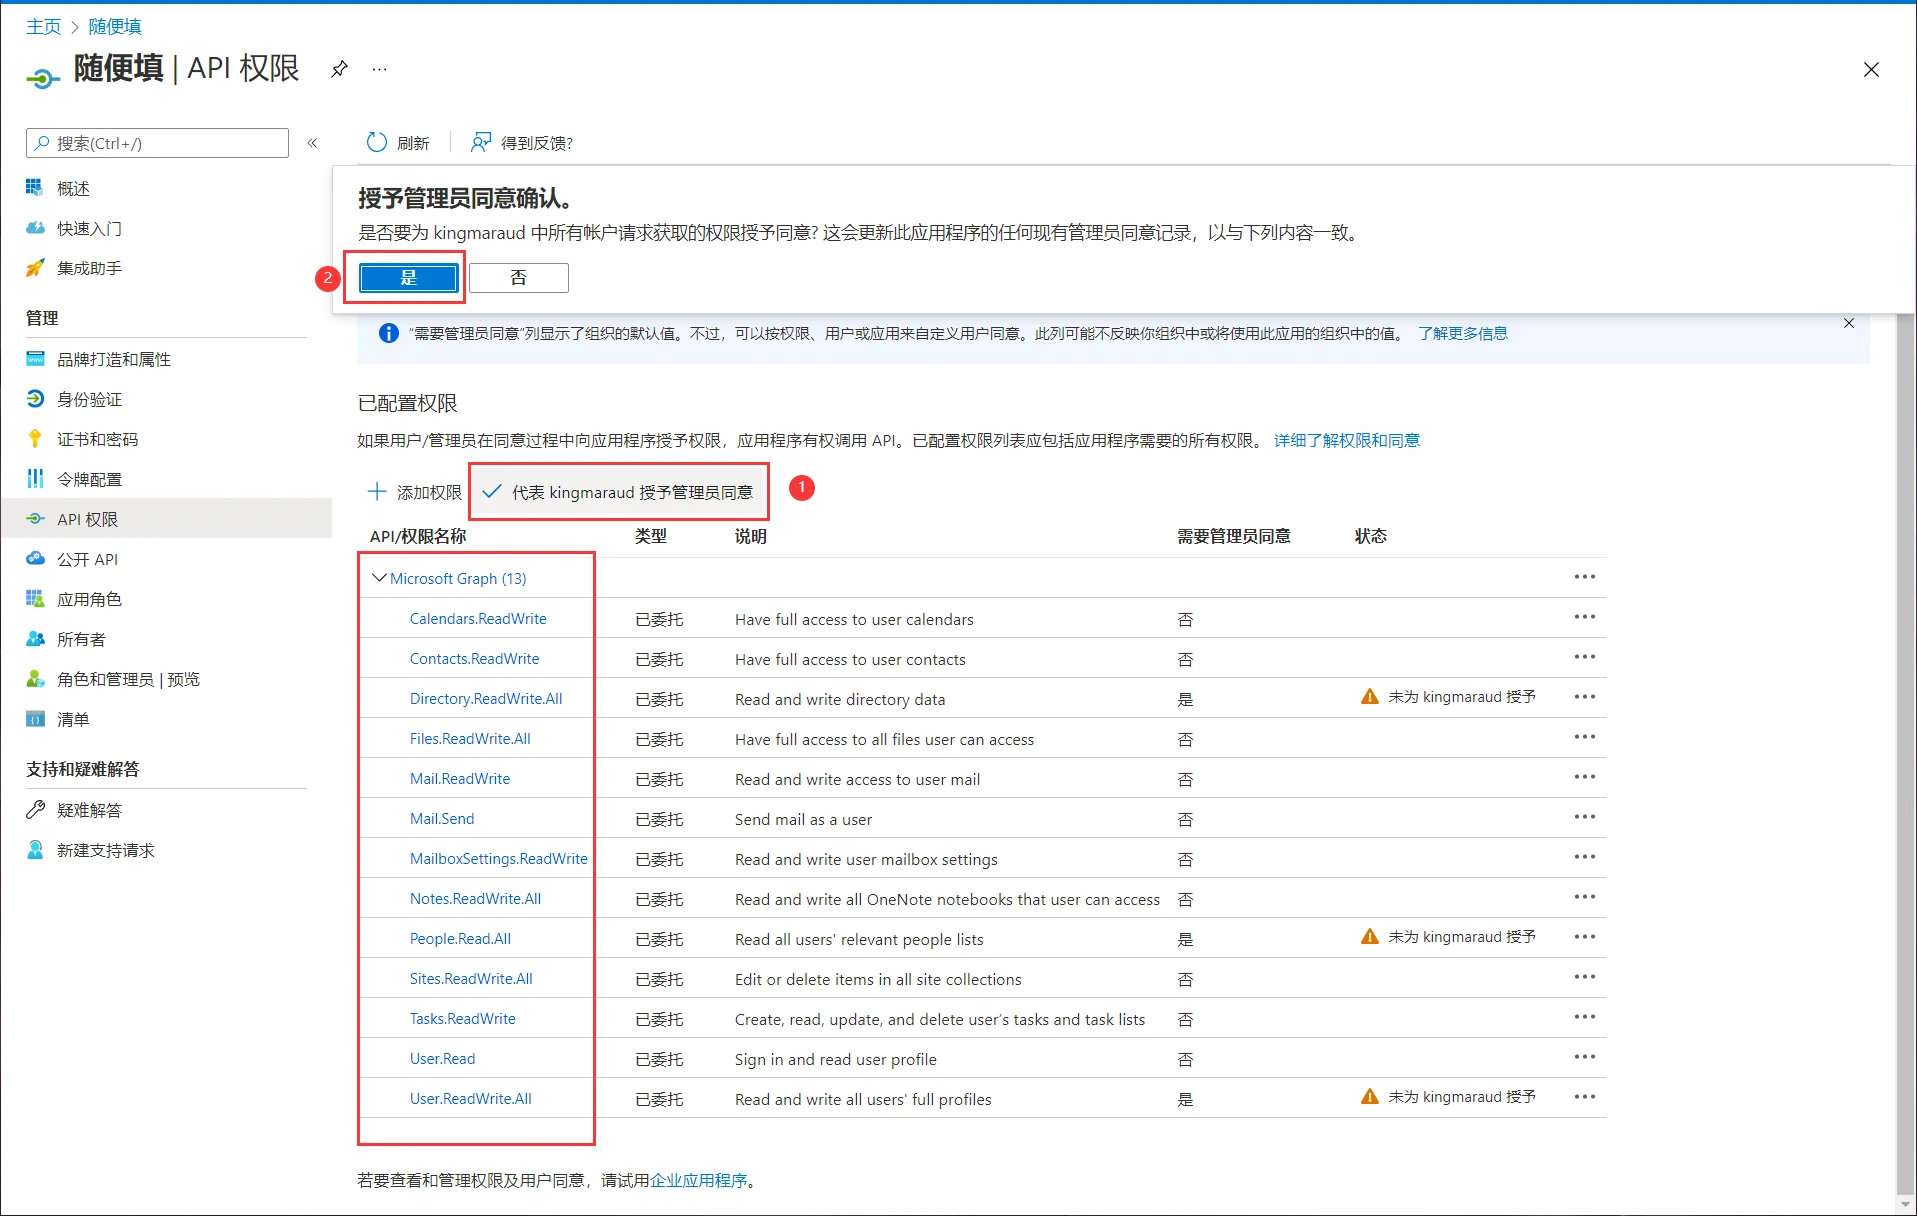Click the feedback (得到反馈) person icon
Image resolution: width=1917 pixels, height=1216 pixels.
point(481,142)
